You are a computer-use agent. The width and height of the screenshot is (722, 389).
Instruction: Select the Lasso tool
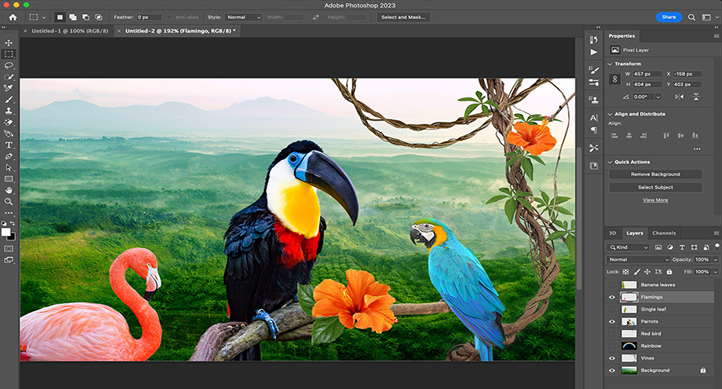(x=9, y=65)
